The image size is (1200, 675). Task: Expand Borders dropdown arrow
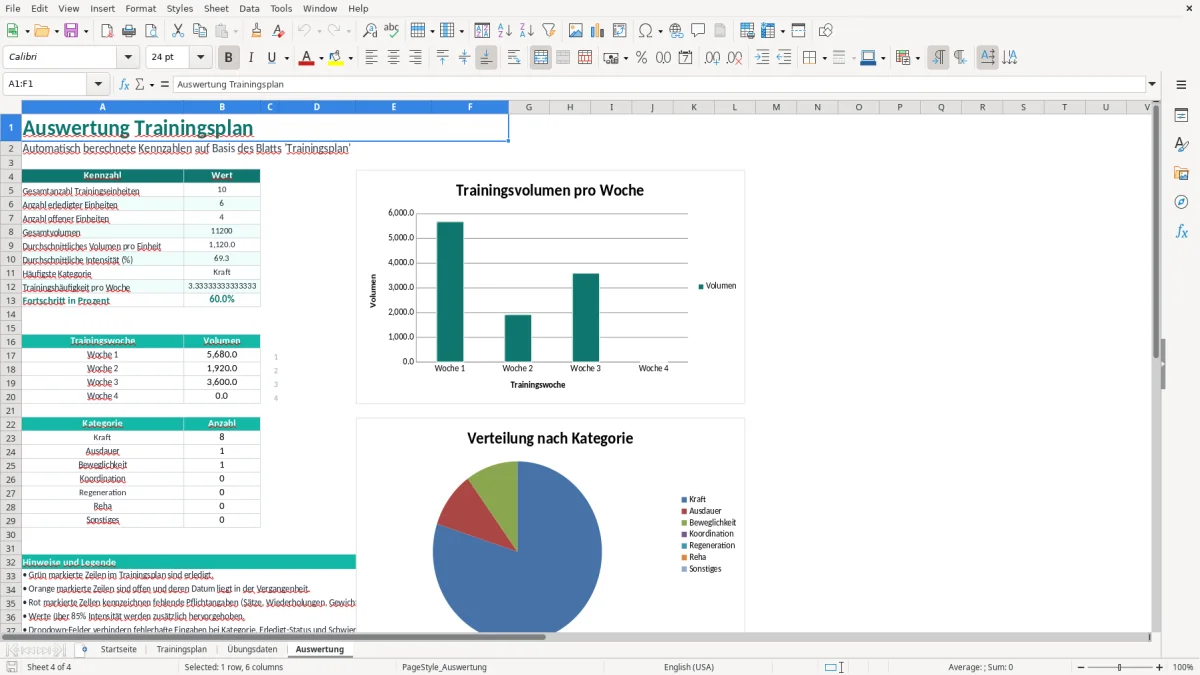coord(823,58)
